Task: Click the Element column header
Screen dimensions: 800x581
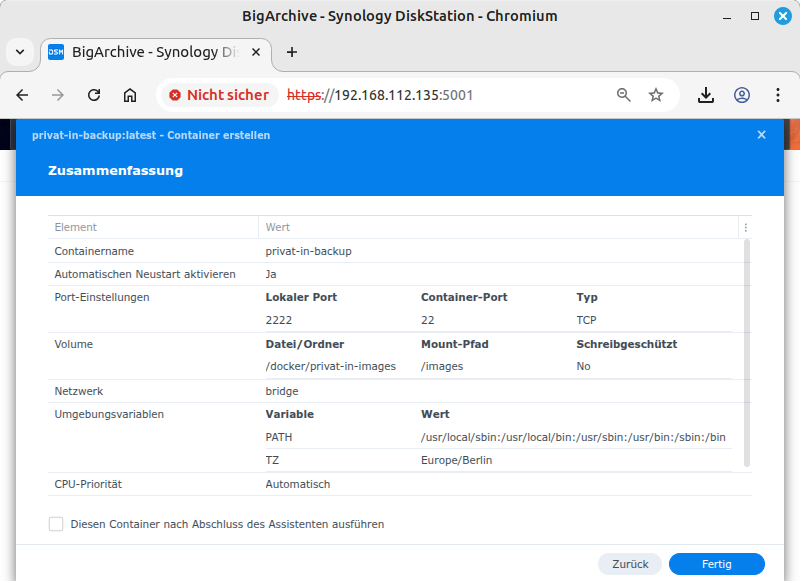Action: (150, 228)
